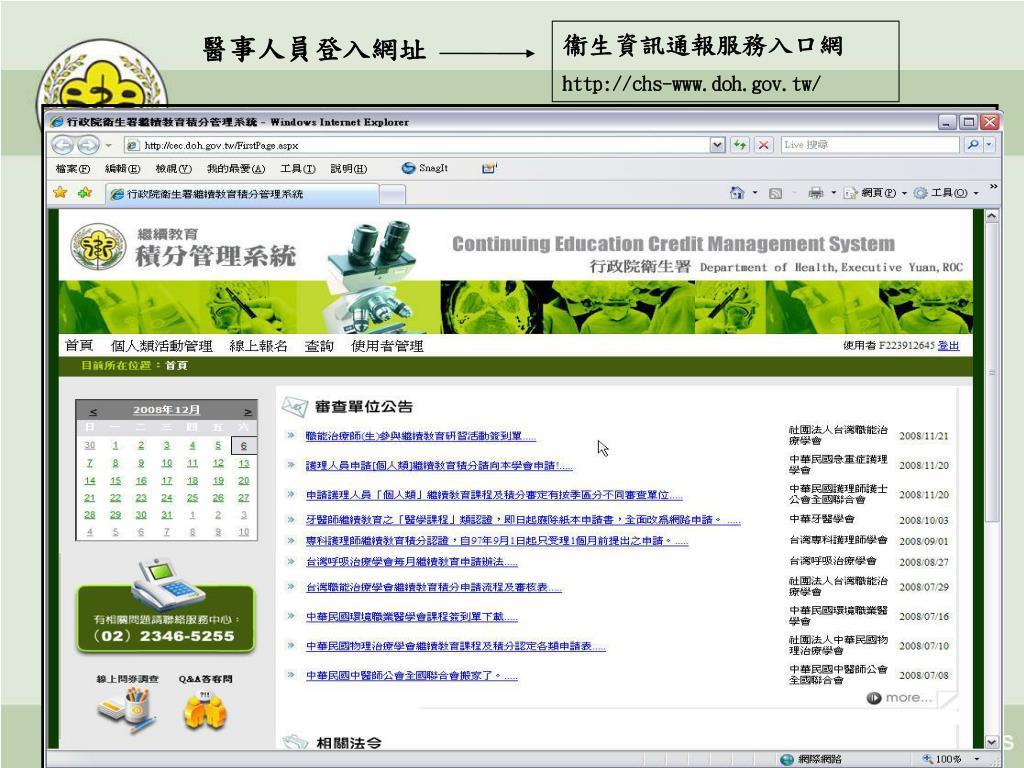
Task: Click the phone service center graphic
Action: point(165,606)
